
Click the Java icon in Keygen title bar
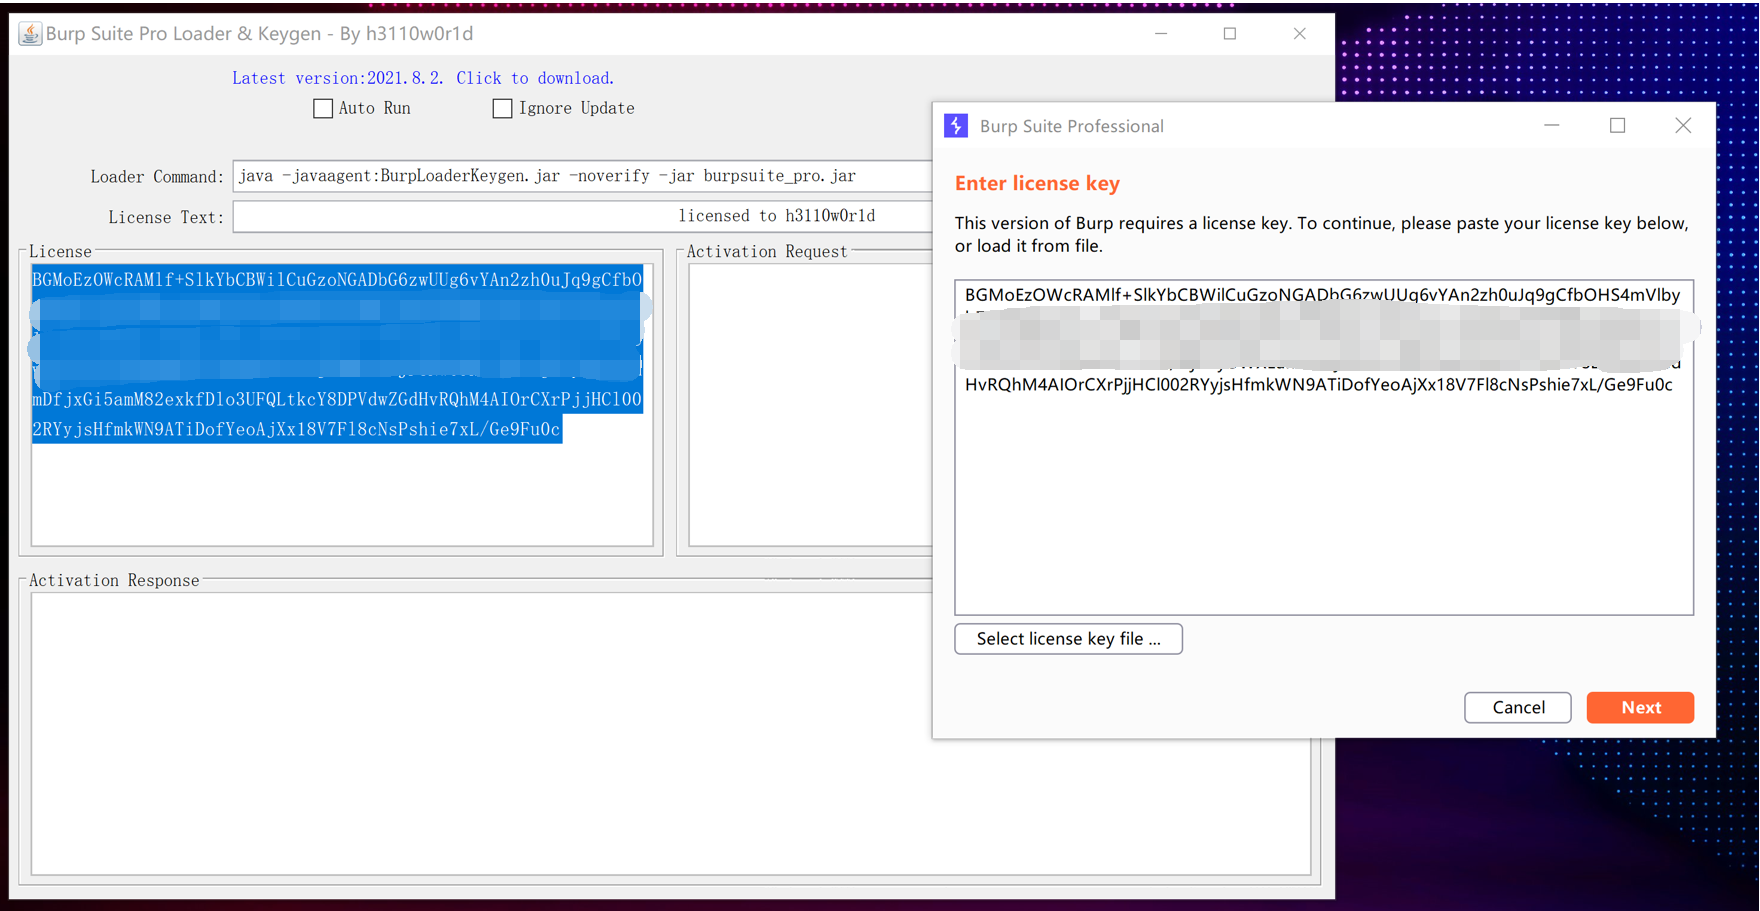click(x=30, y=34)
